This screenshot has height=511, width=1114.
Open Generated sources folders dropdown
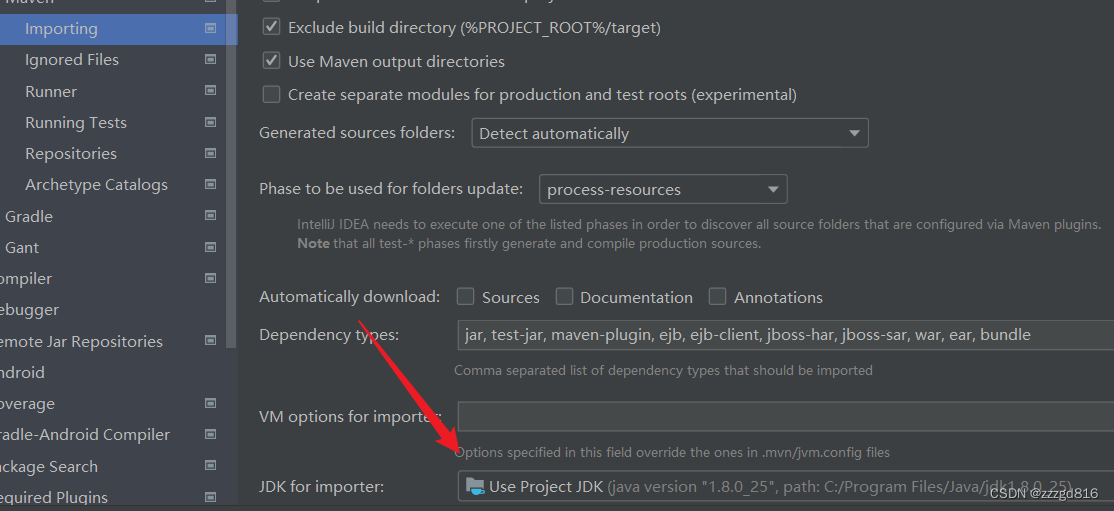[670, 133]
